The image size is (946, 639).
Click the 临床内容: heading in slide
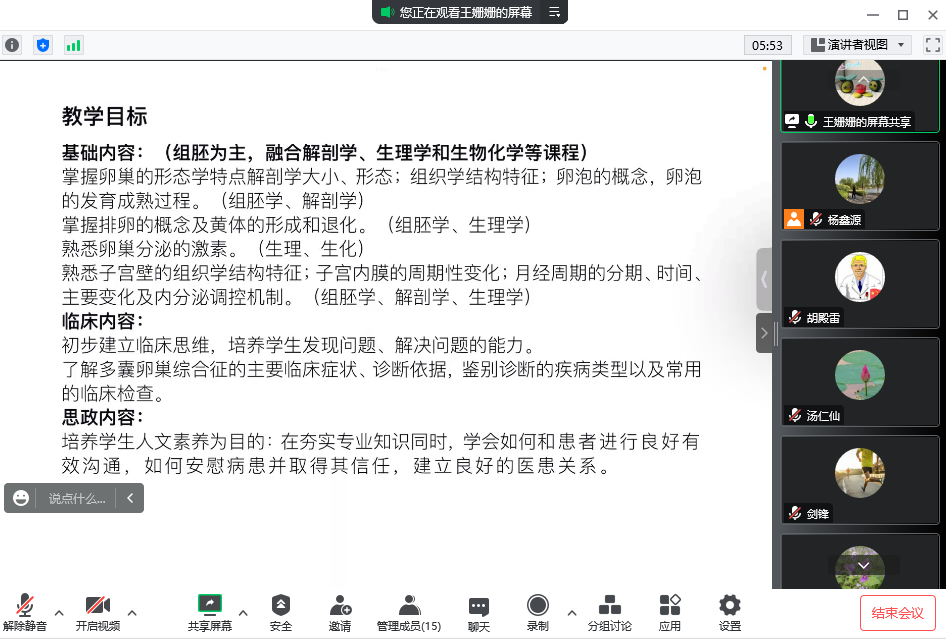[103, 321]
